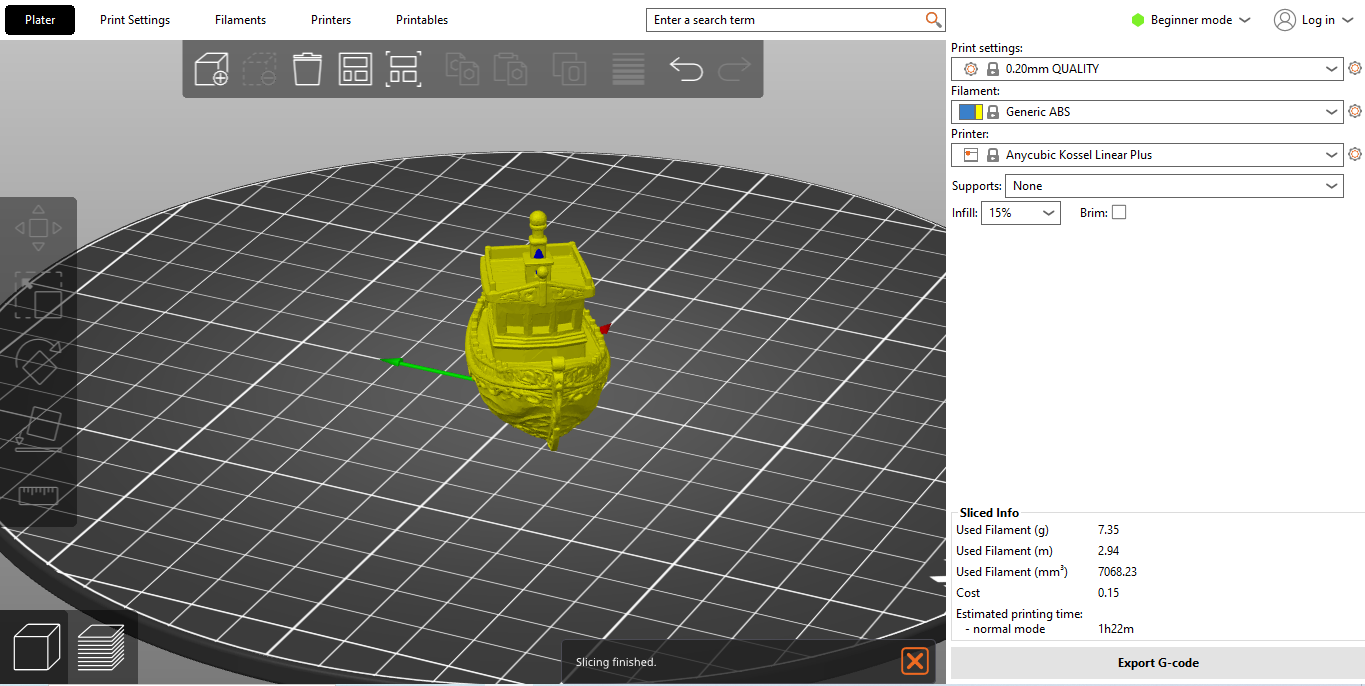Click the Sliced Info heading
Image resolution: width=1365 pixels, height=686 pixels.
(x=989, y=513)
